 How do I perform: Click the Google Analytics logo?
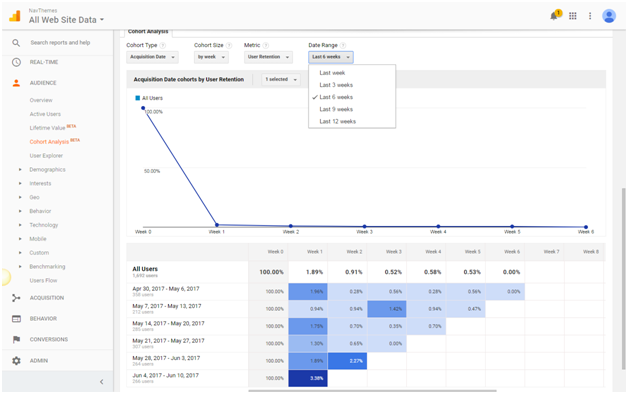click(15, 16)
